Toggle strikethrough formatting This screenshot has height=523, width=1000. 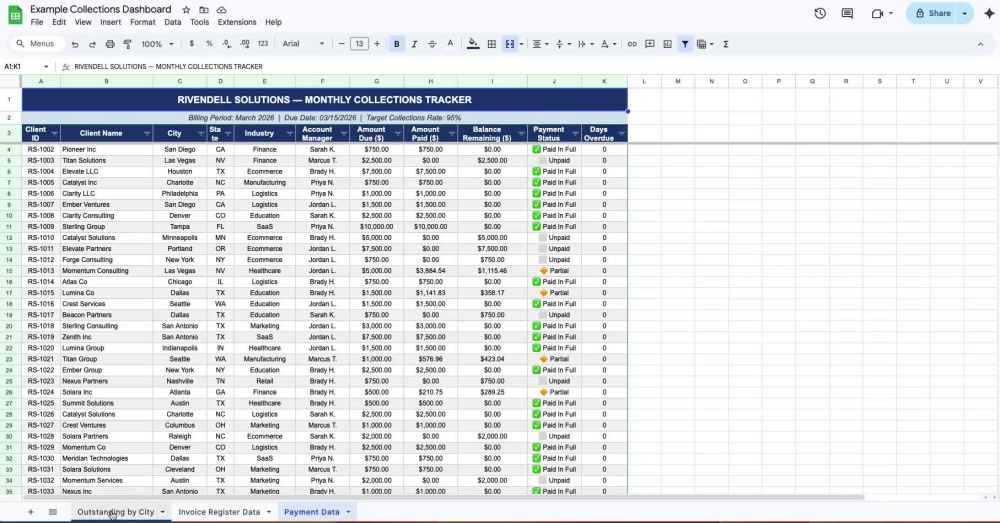click(x=432, y=44)
